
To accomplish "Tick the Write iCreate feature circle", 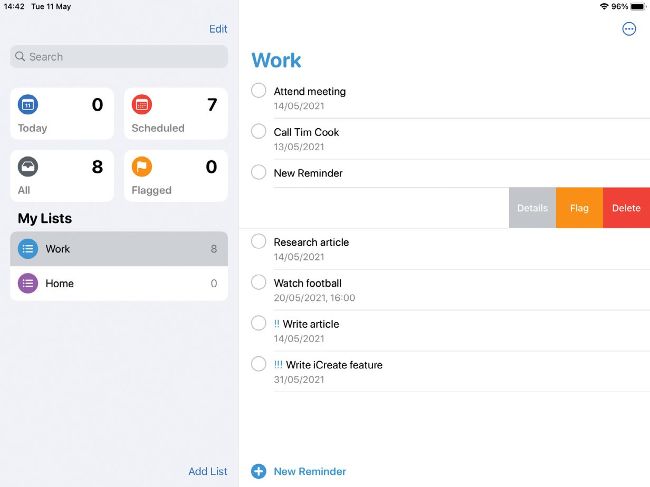I will point(259,364).
